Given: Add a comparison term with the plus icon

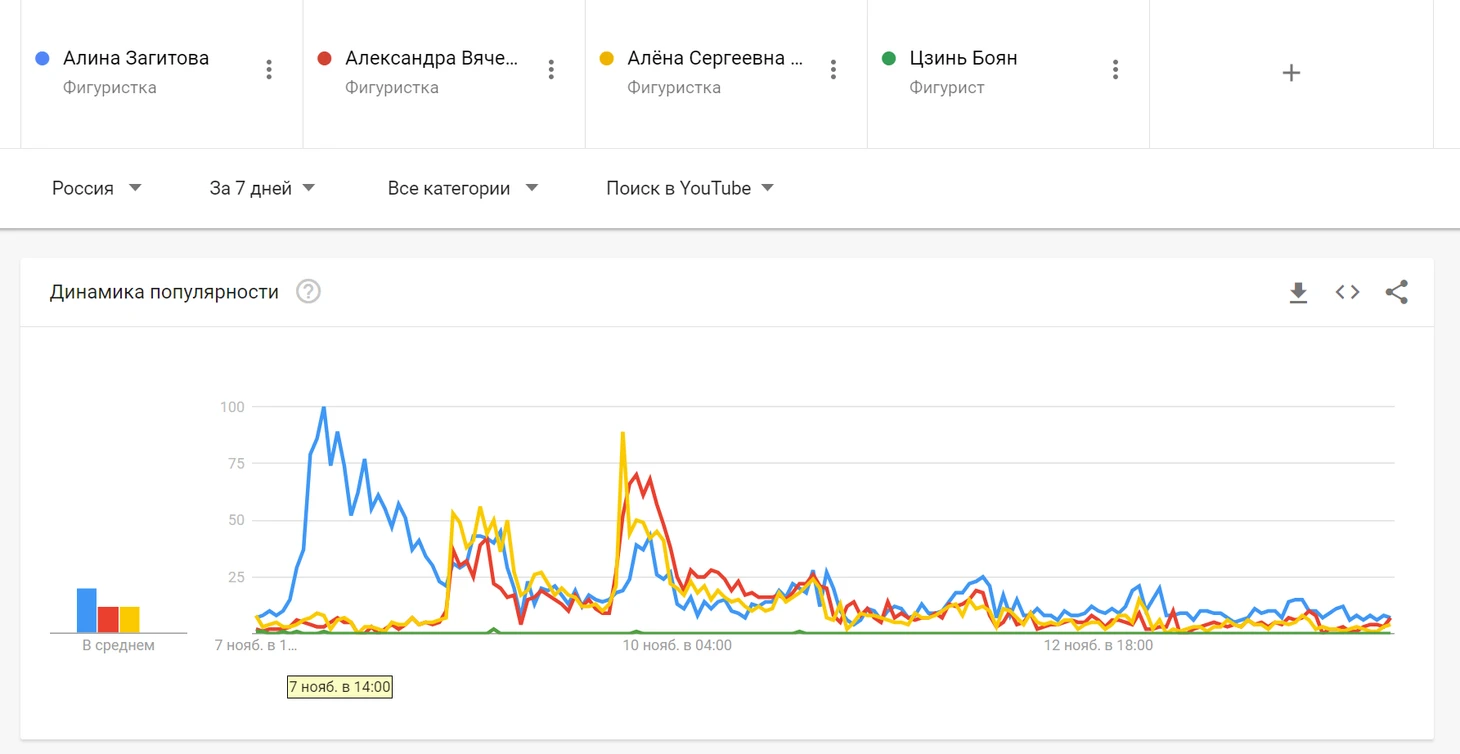Looking at the screenshot, I should [x=1291, y=73].
